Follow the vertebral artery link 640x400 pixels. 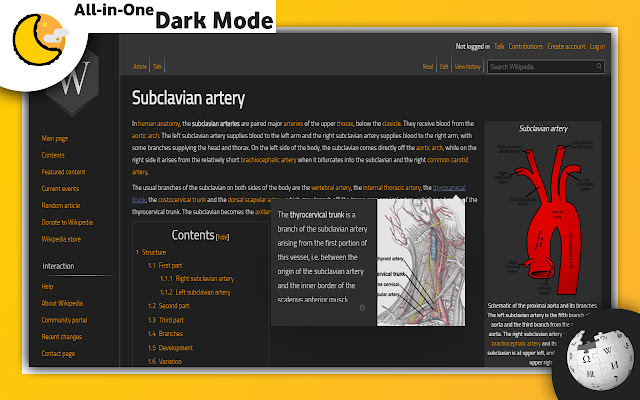331,187
